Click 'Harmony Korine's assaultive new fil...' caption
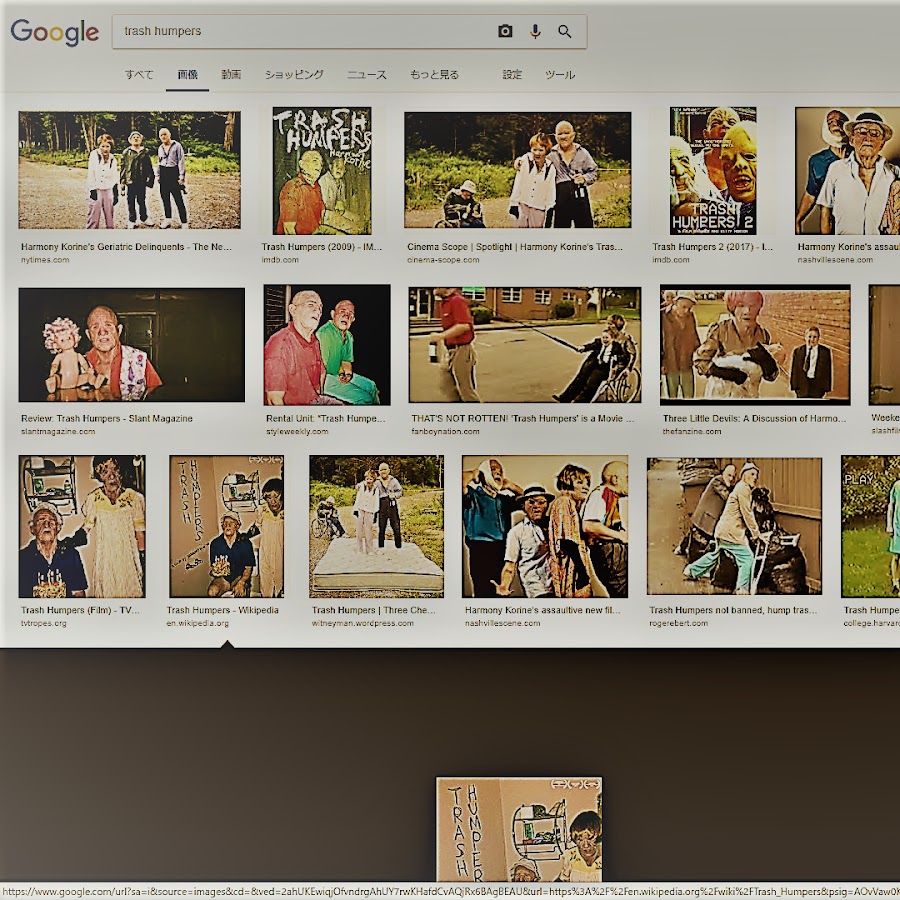 (x=542, y=610)
